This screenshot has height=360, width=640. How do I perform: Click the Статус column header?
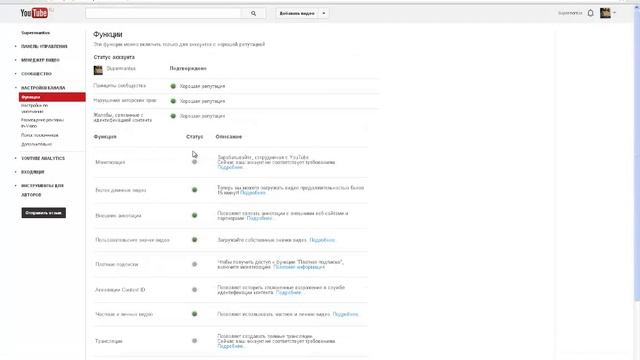click(195, 137)
